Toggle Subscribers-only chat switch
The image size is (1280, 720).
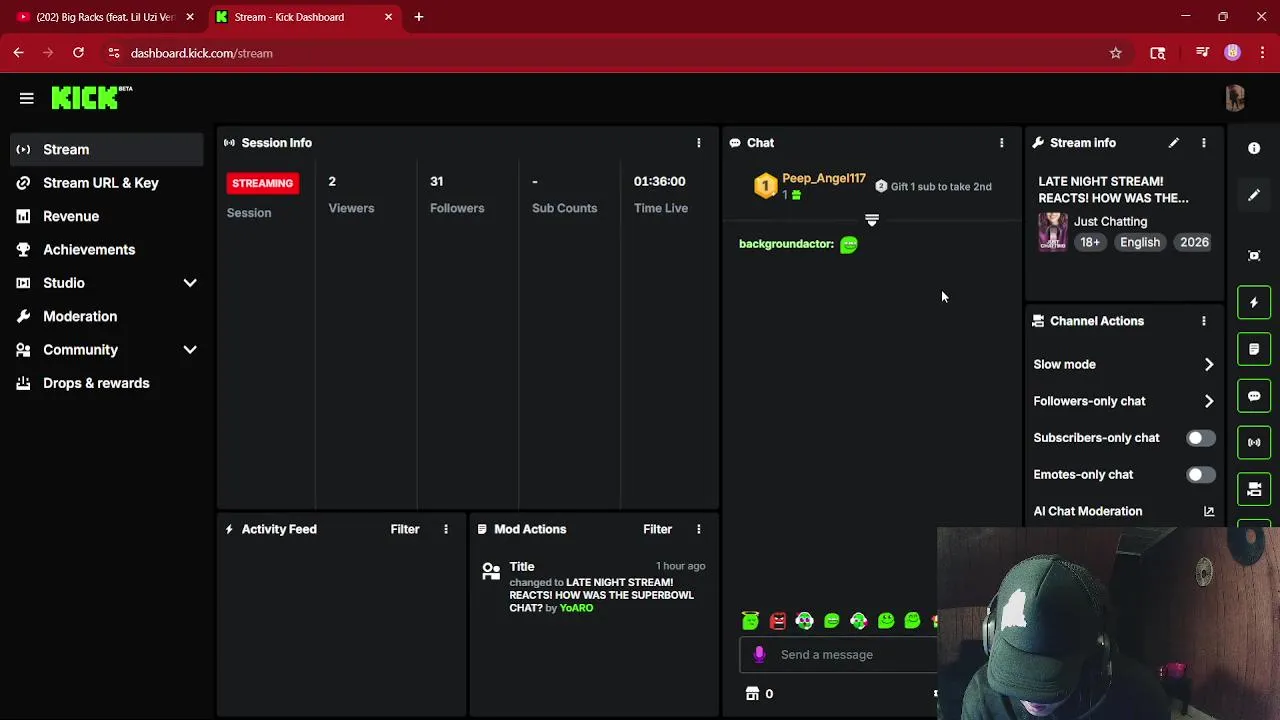(x=1200, y=438)
